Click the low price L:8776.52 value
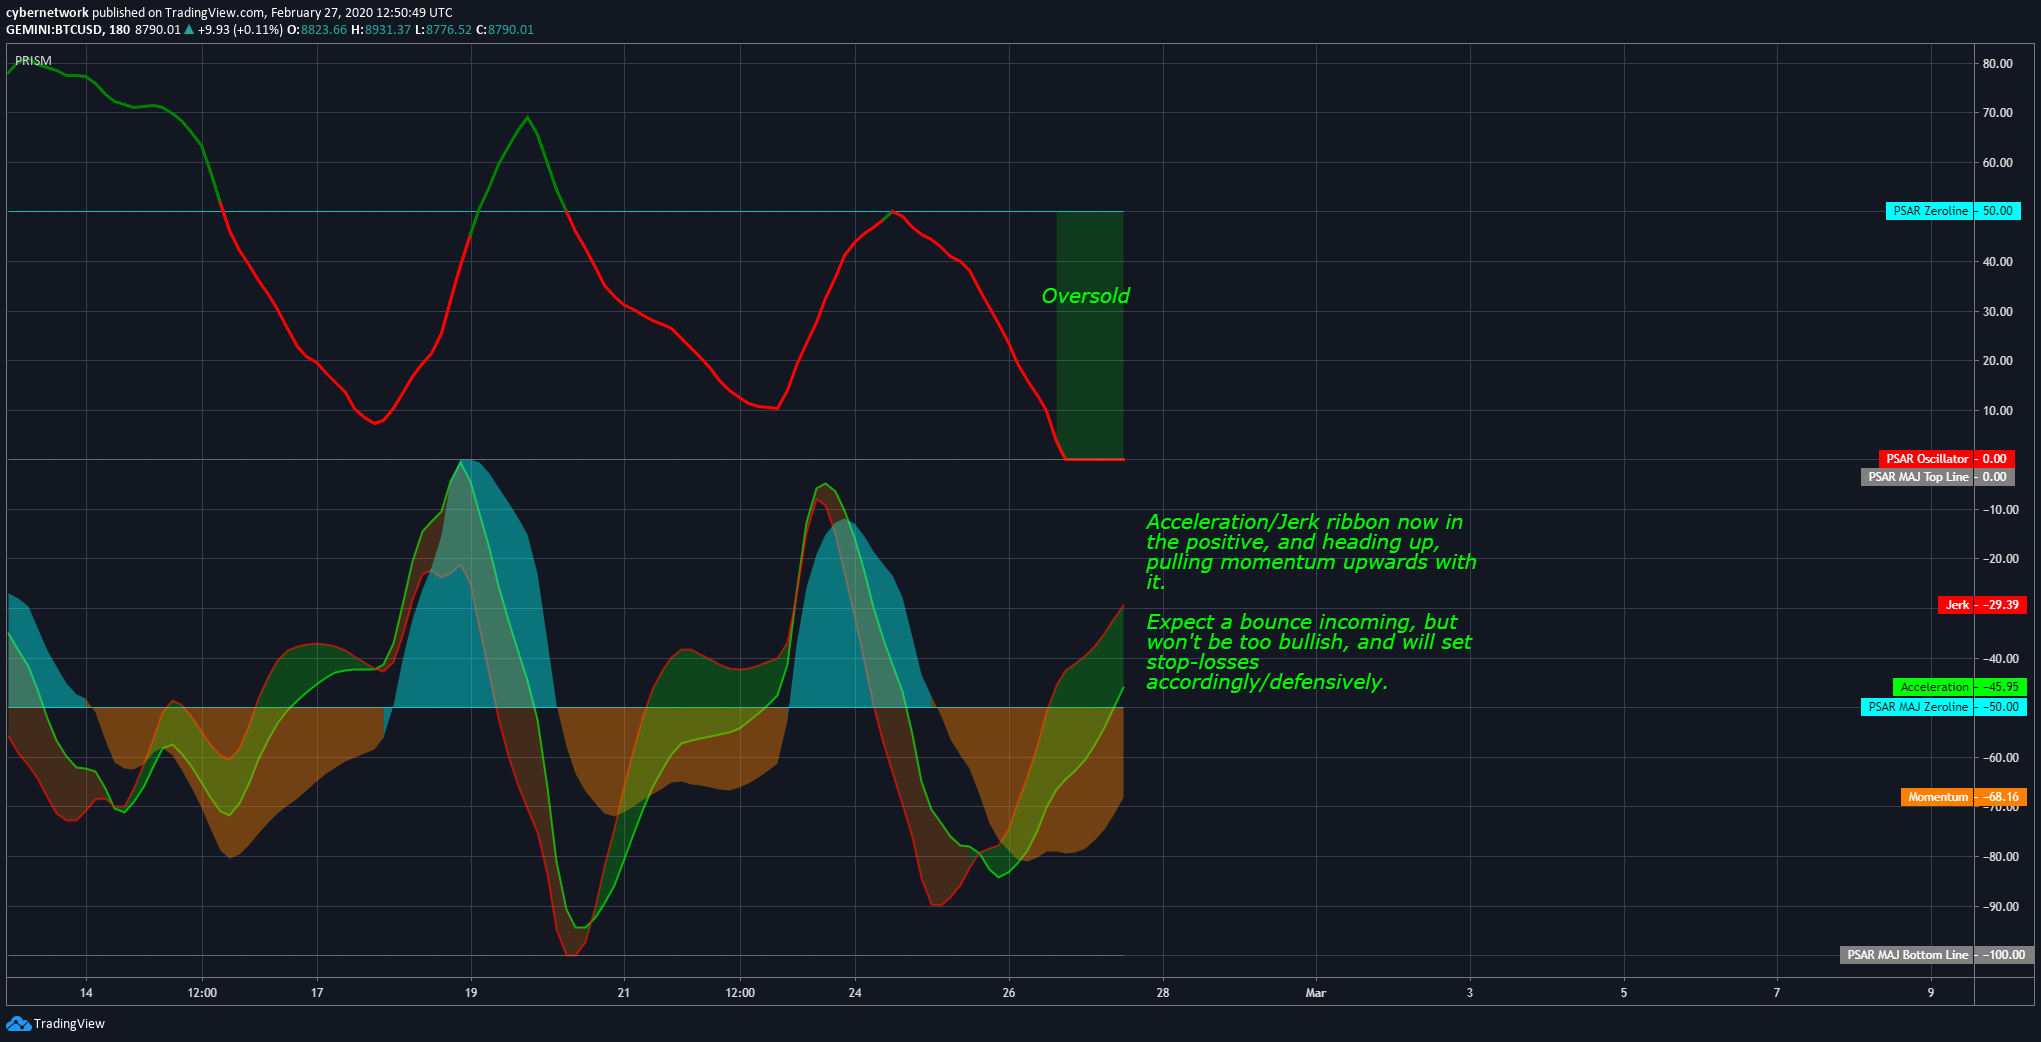The height and width of the screenshot is (1042, 2041). coord(443,29)
